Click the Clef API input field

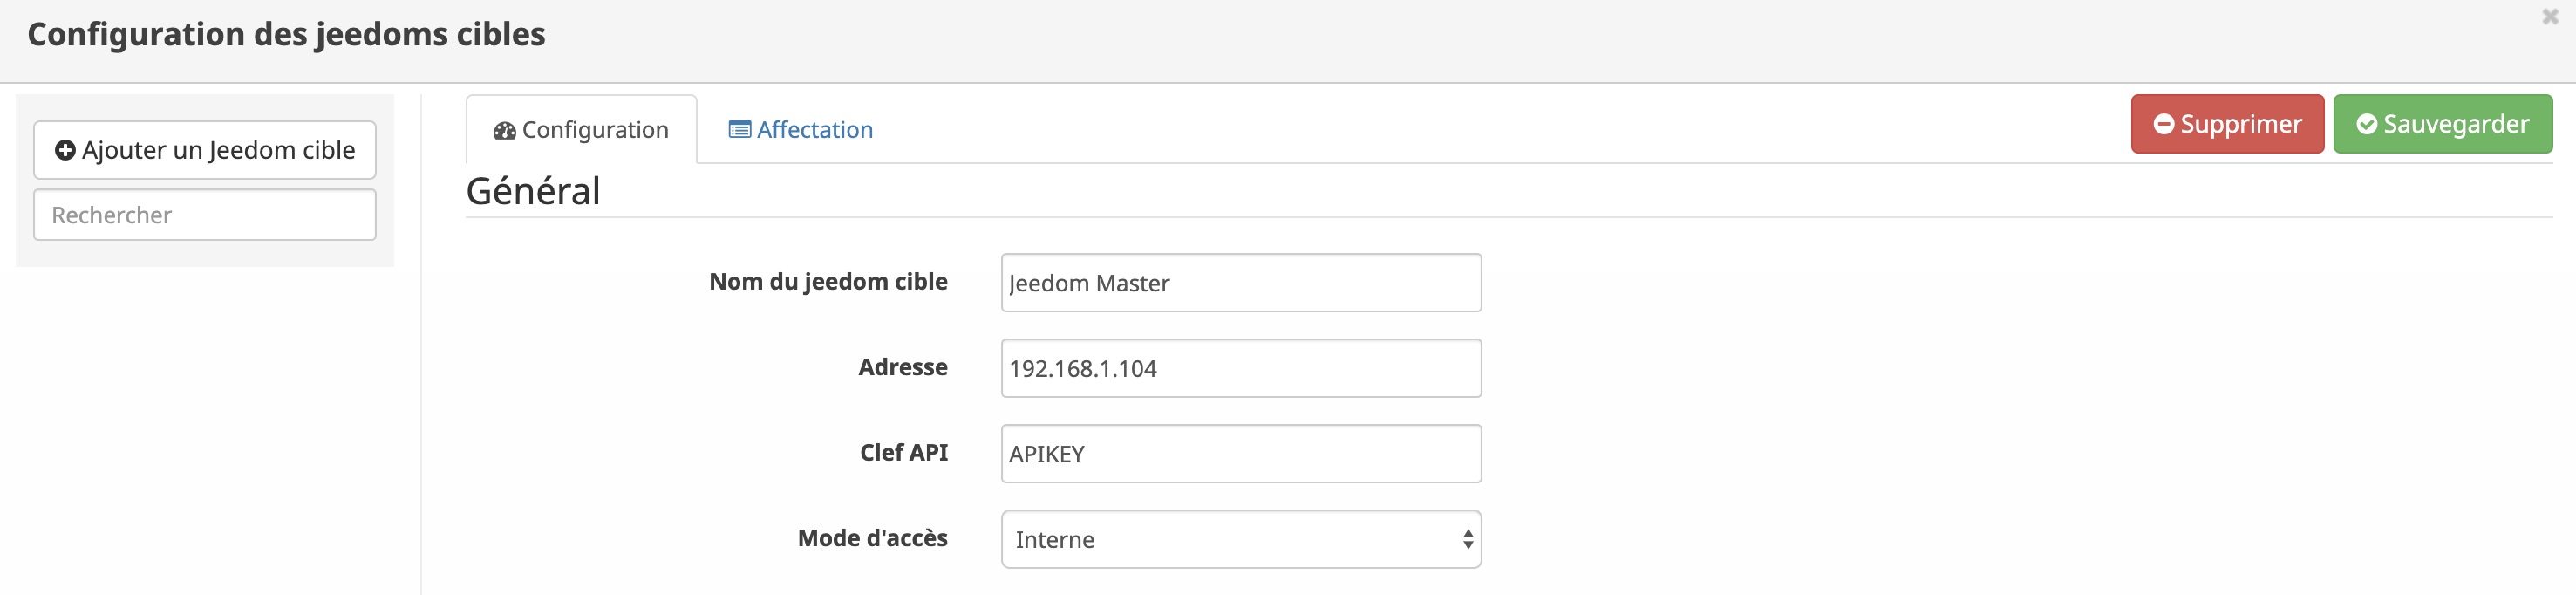tap(1241, 454)
